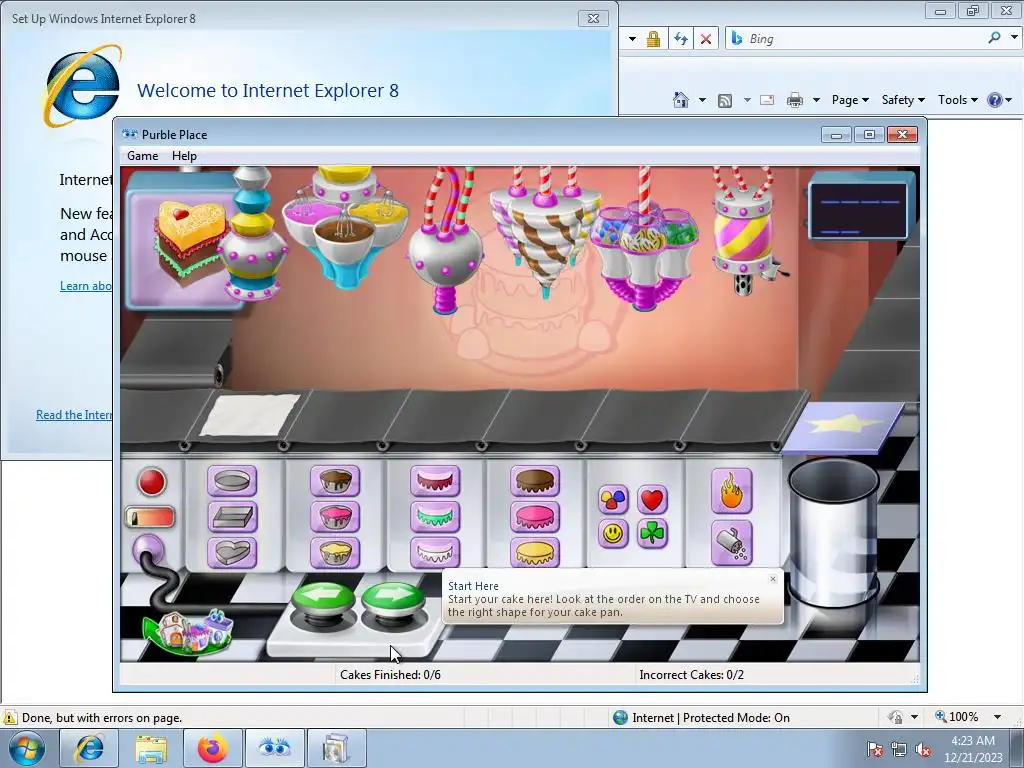This screenshot has height=768, width=1024.
Task: Click the flame torch button
Action: pos(731,491)
